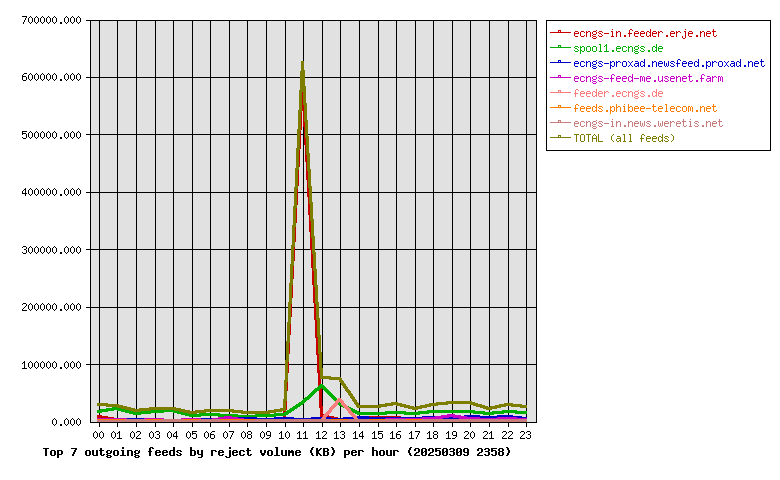Click the 300000.000 y-axis label
This screenshot has width=780, height=480.
click(x=51, y=250)
